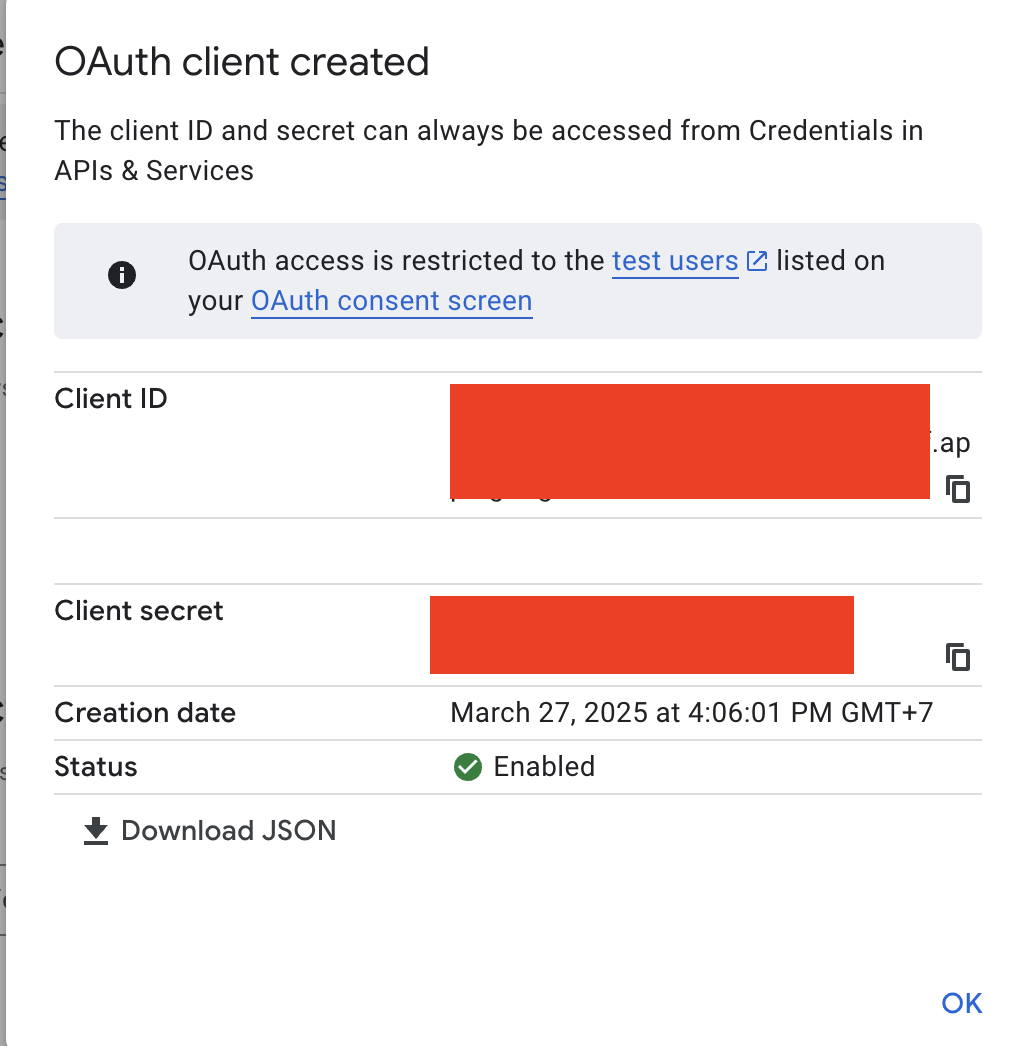Screen dimensions: 1024x1046
Task: Click the info icon in the notice banner
Action: click(x=122, y=275)
